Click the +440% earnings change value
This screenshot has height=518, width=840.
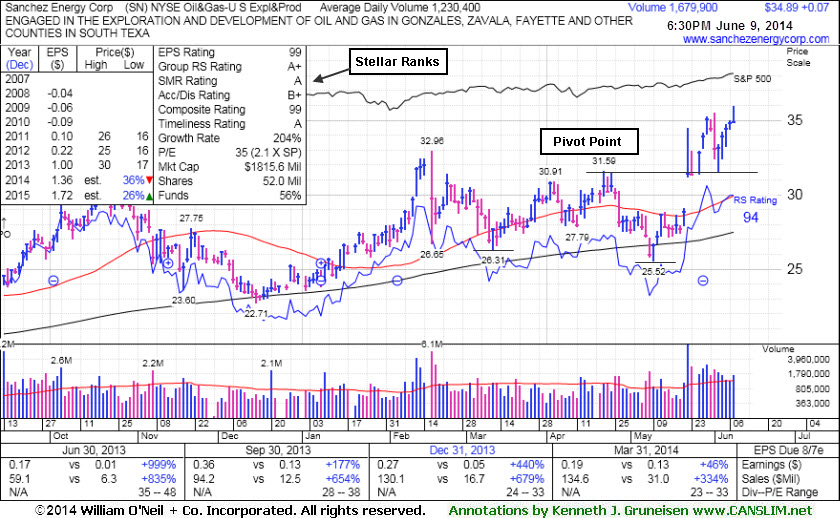point(527,464)
